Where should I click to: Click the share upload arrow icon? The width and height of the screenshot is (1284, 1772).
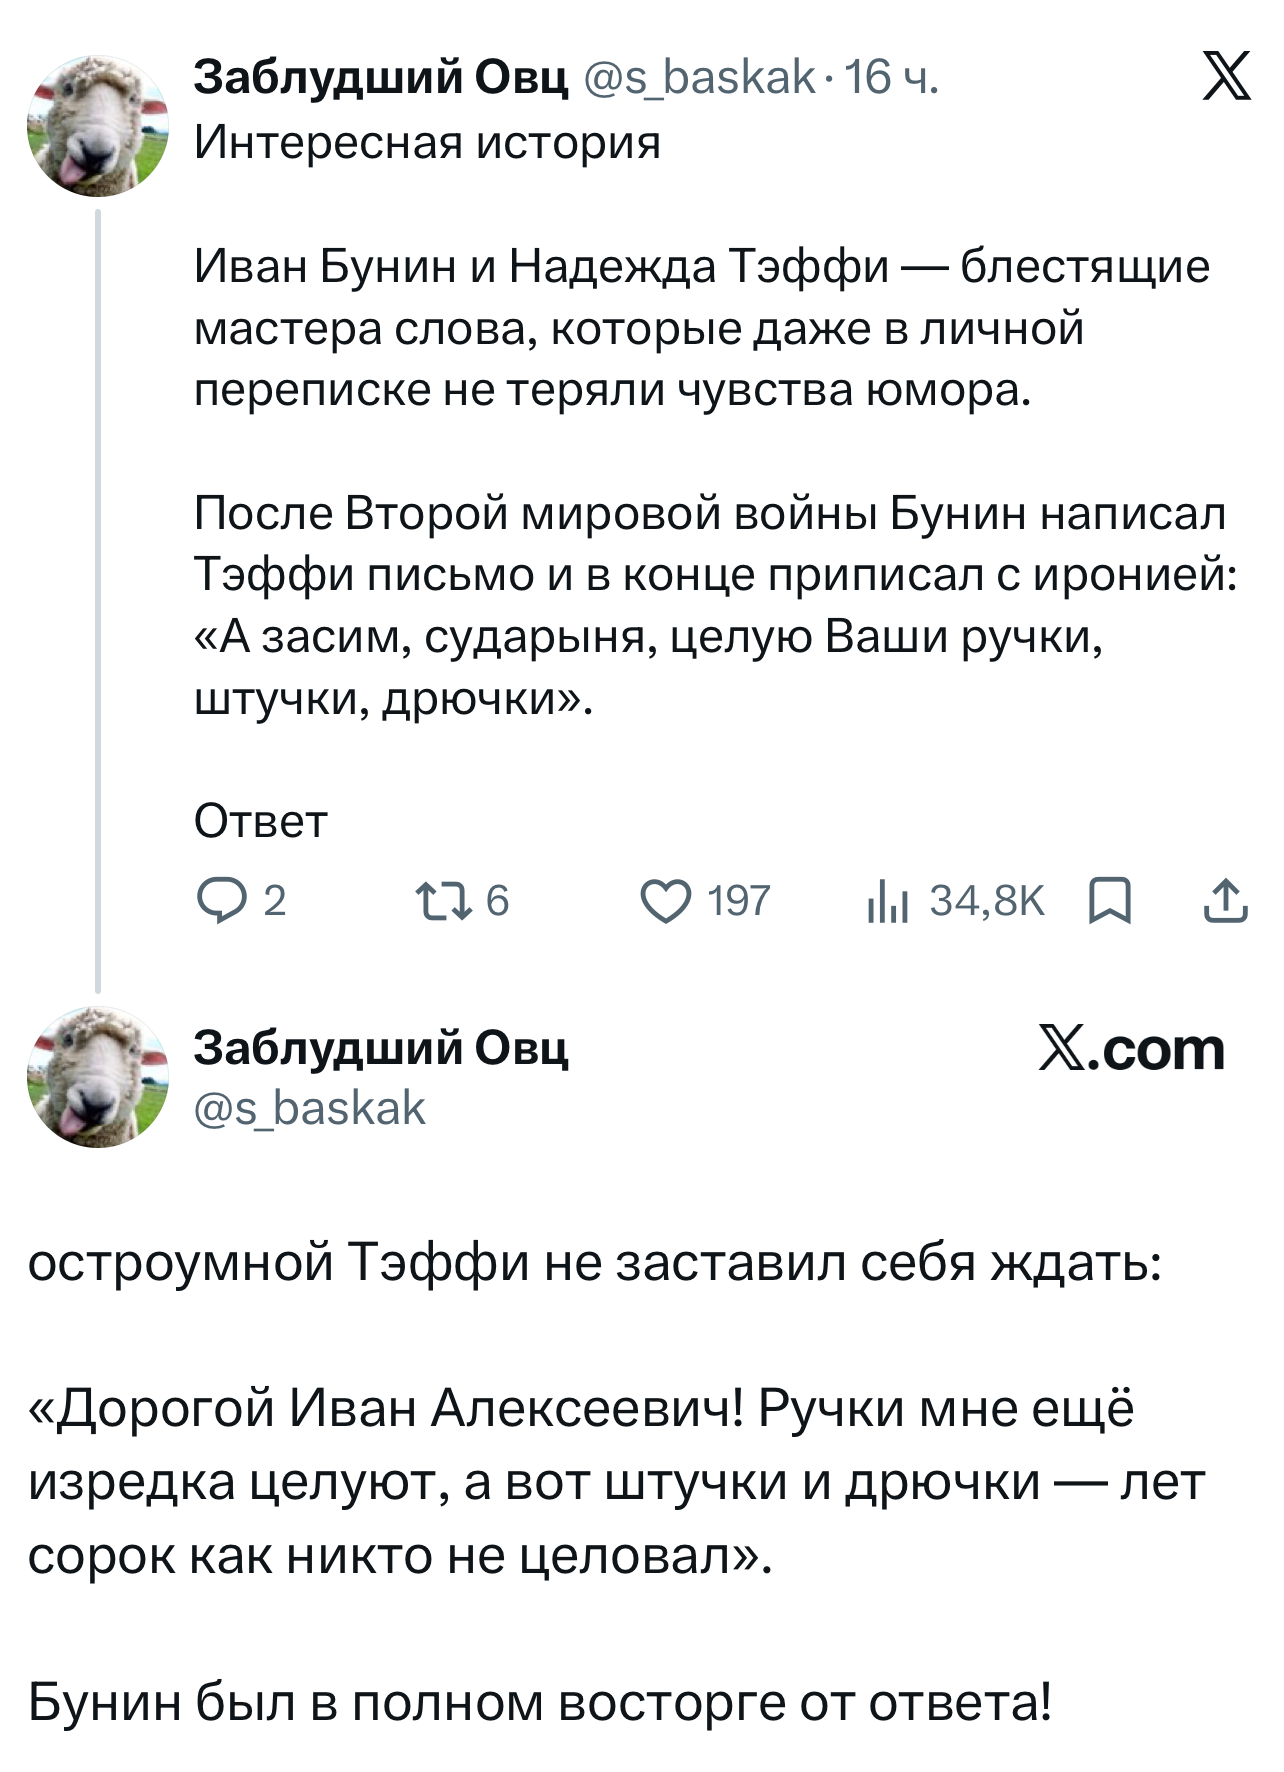[x=1225, y=900]
